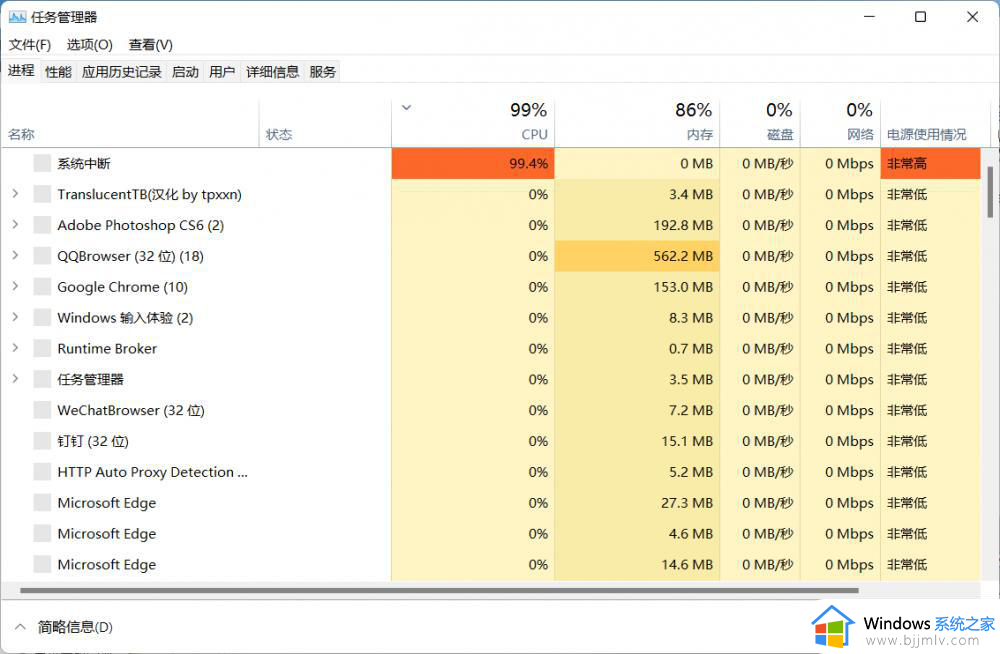The width and height of the screenshot is (1000, 654).
Task: Expand the QQBrowser (32 位) group
Action: pos(15,255)
